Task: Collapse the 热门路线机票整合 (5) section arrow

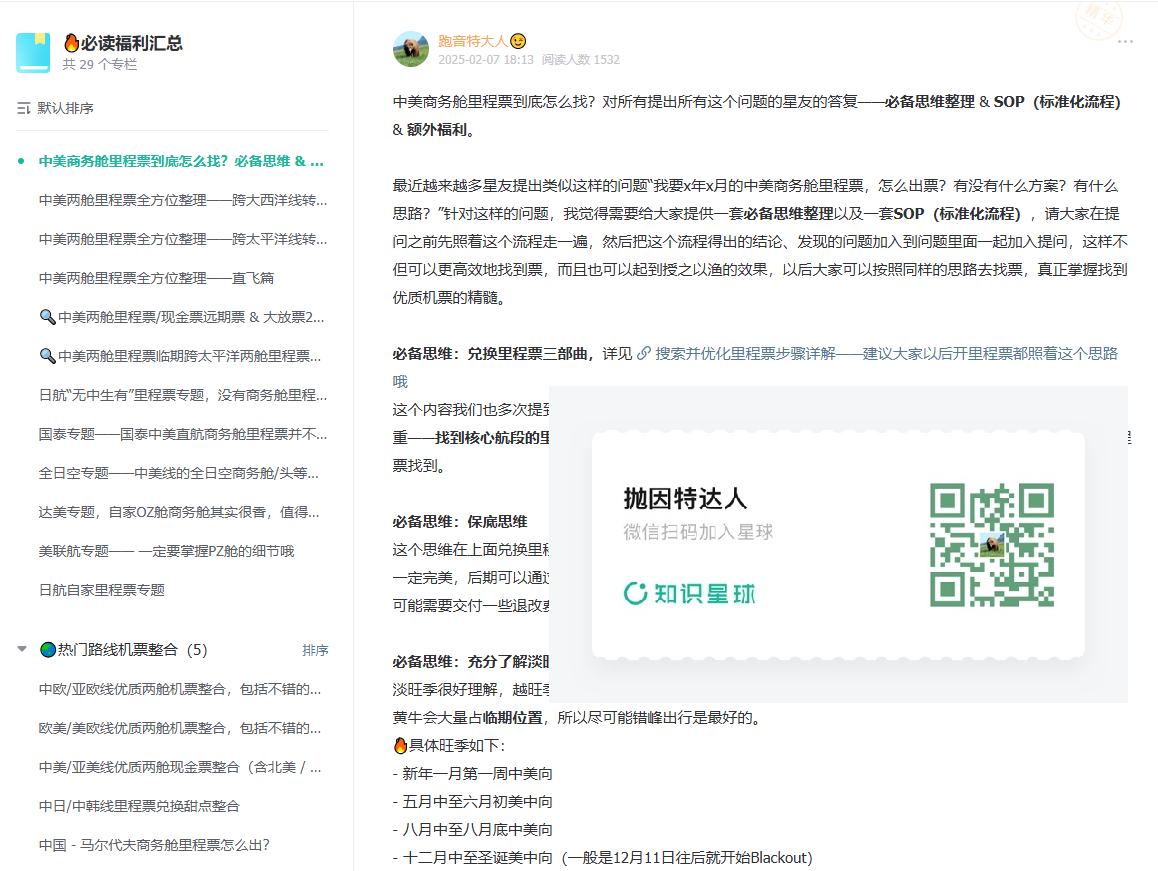Action: (x=22, y=649)
